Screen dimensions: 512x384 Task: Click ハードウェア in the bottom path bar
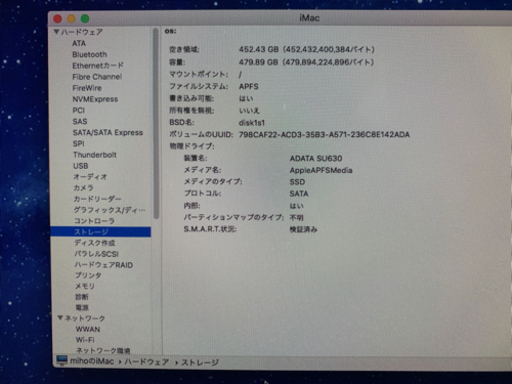tap(146, 362)
